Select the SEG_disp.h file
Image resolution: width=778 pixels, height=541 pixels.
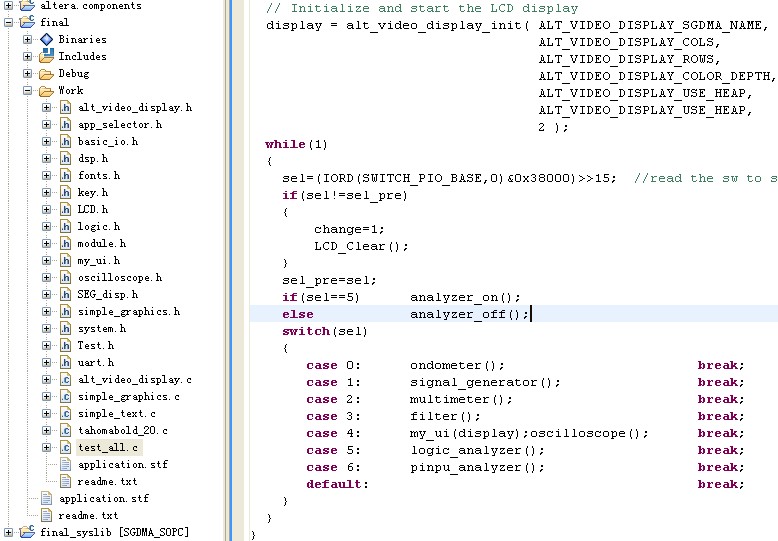(x=108, y=294)
